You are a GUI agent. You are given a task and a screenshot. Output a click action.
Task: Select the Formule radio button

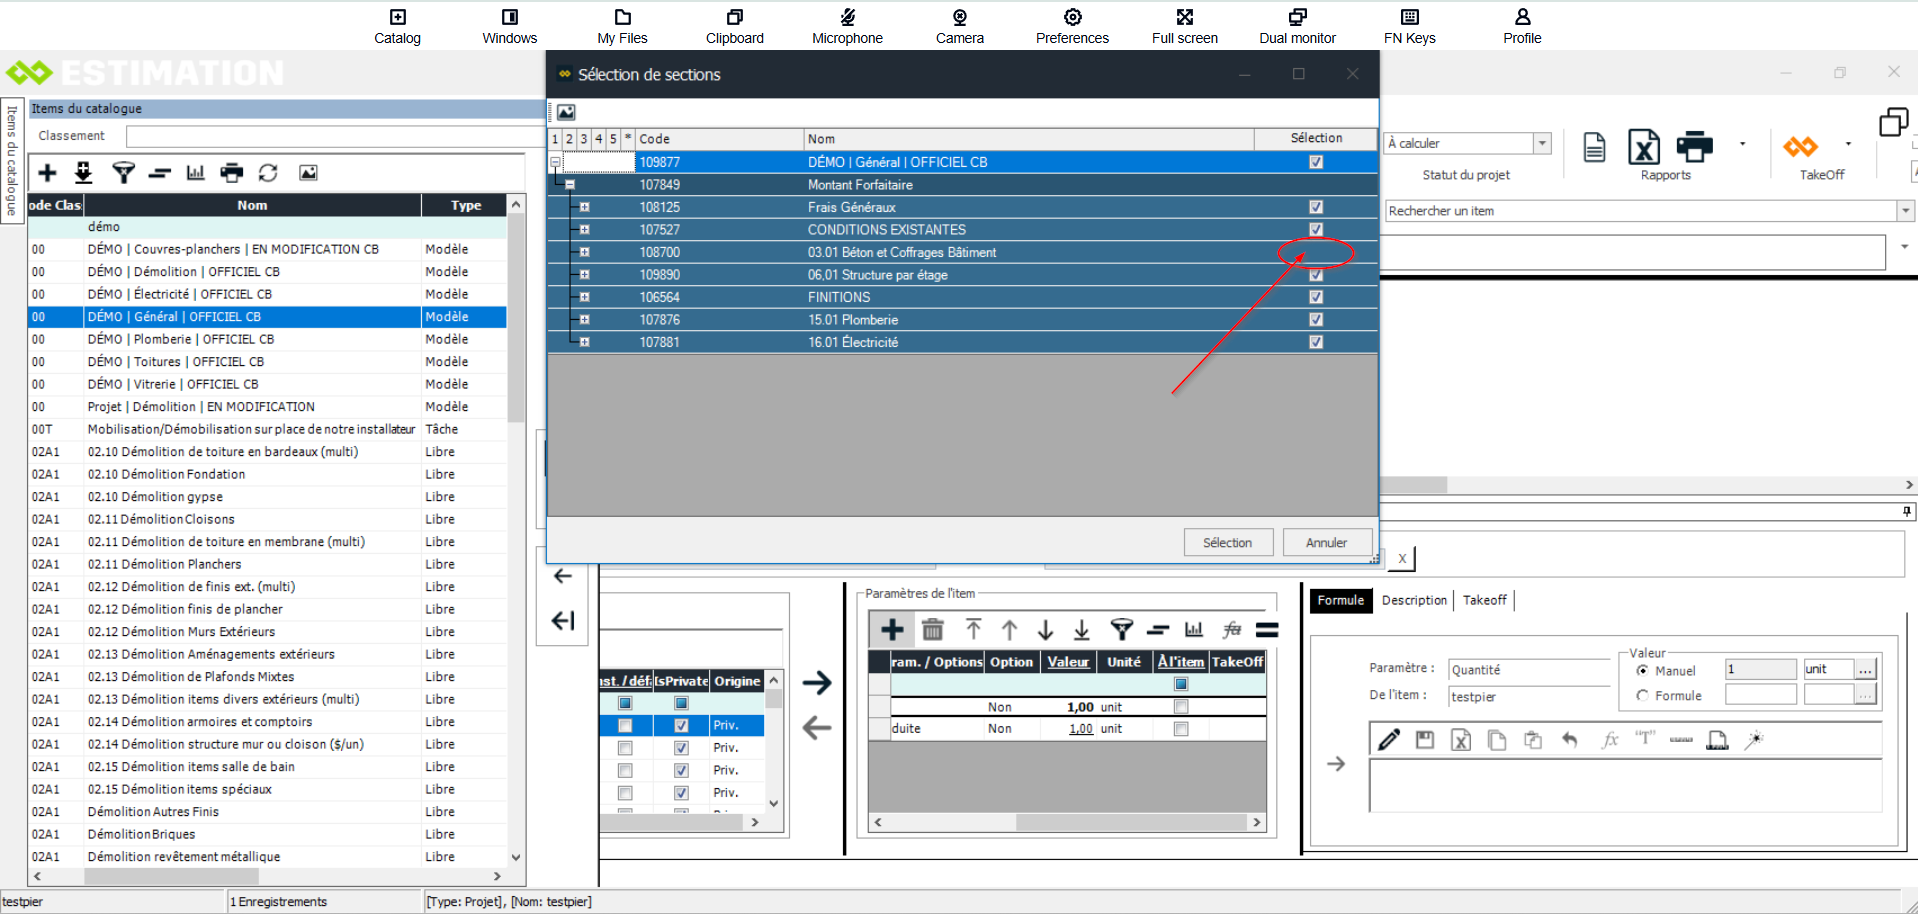tap(1642, 696)
